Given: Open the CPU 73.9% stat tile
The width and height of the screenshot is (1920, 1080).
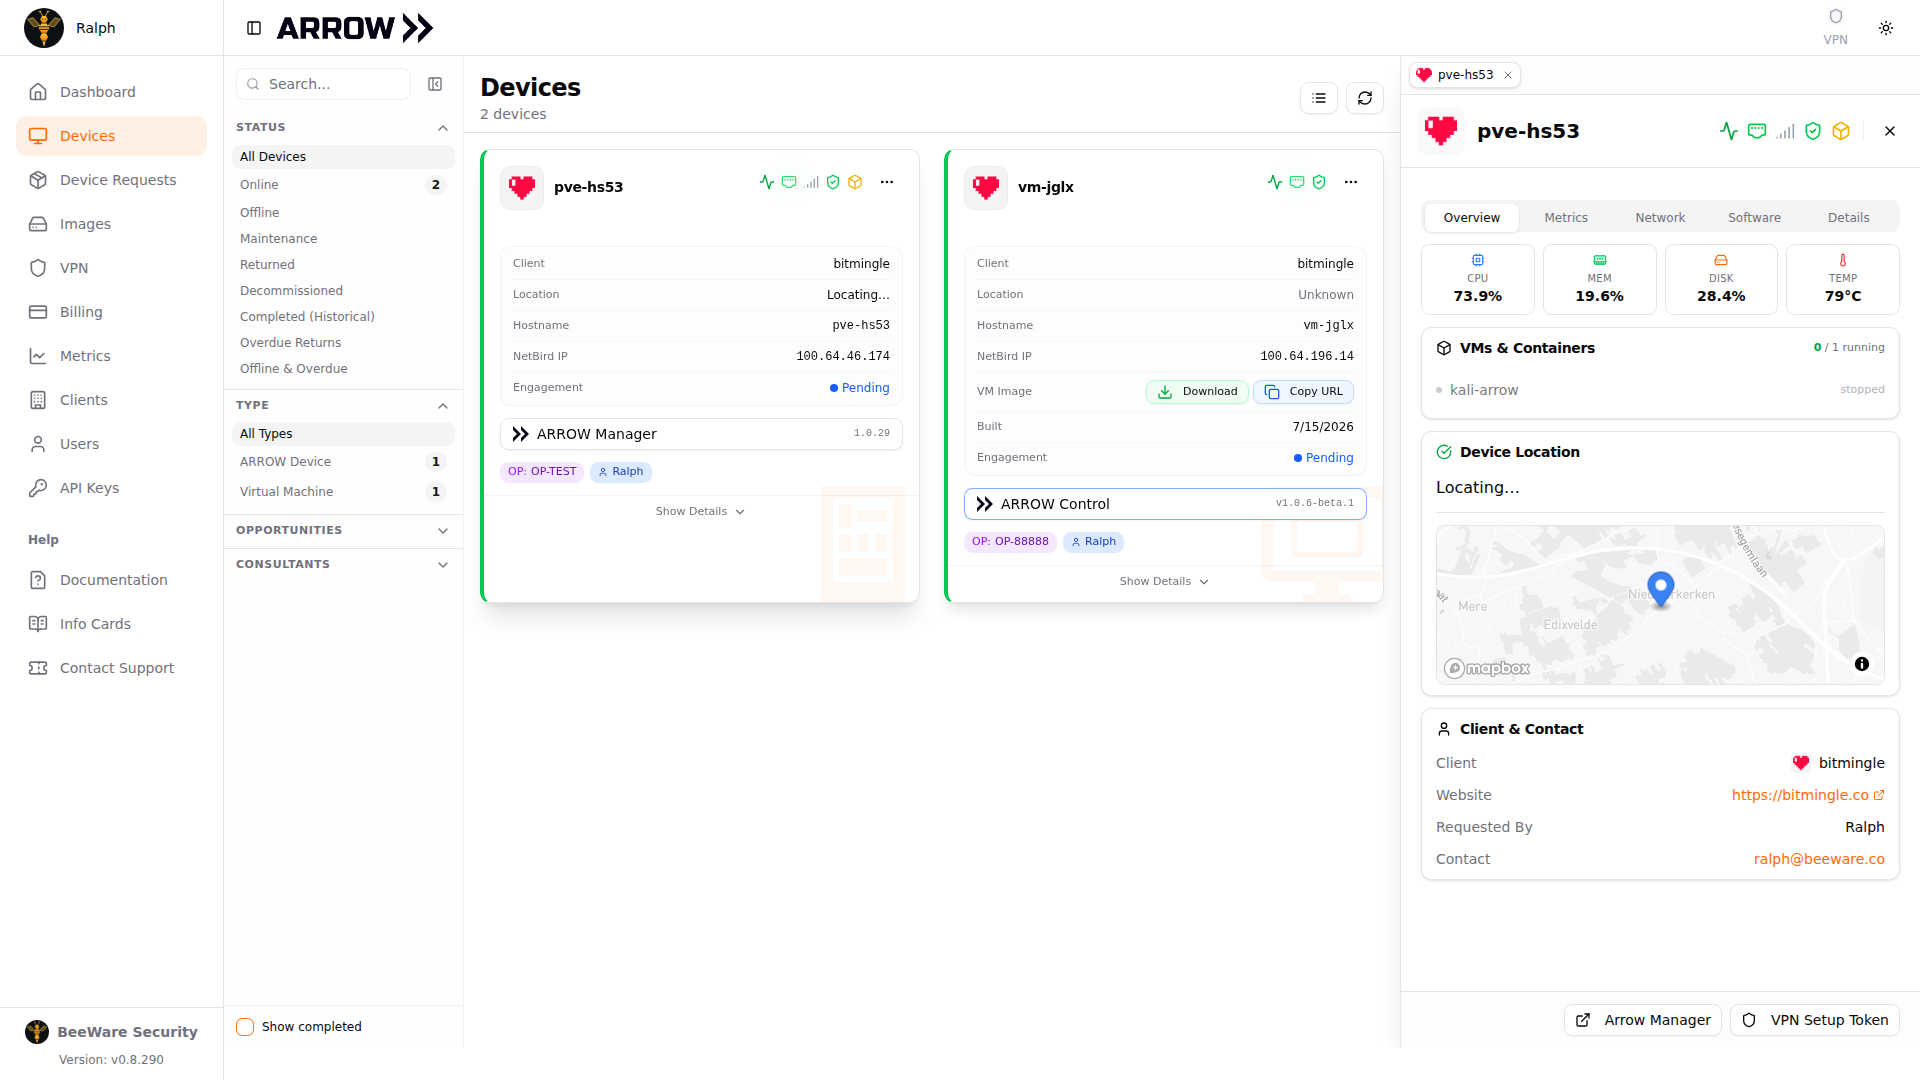Looking at the screenshot, I should [1478, 279].
